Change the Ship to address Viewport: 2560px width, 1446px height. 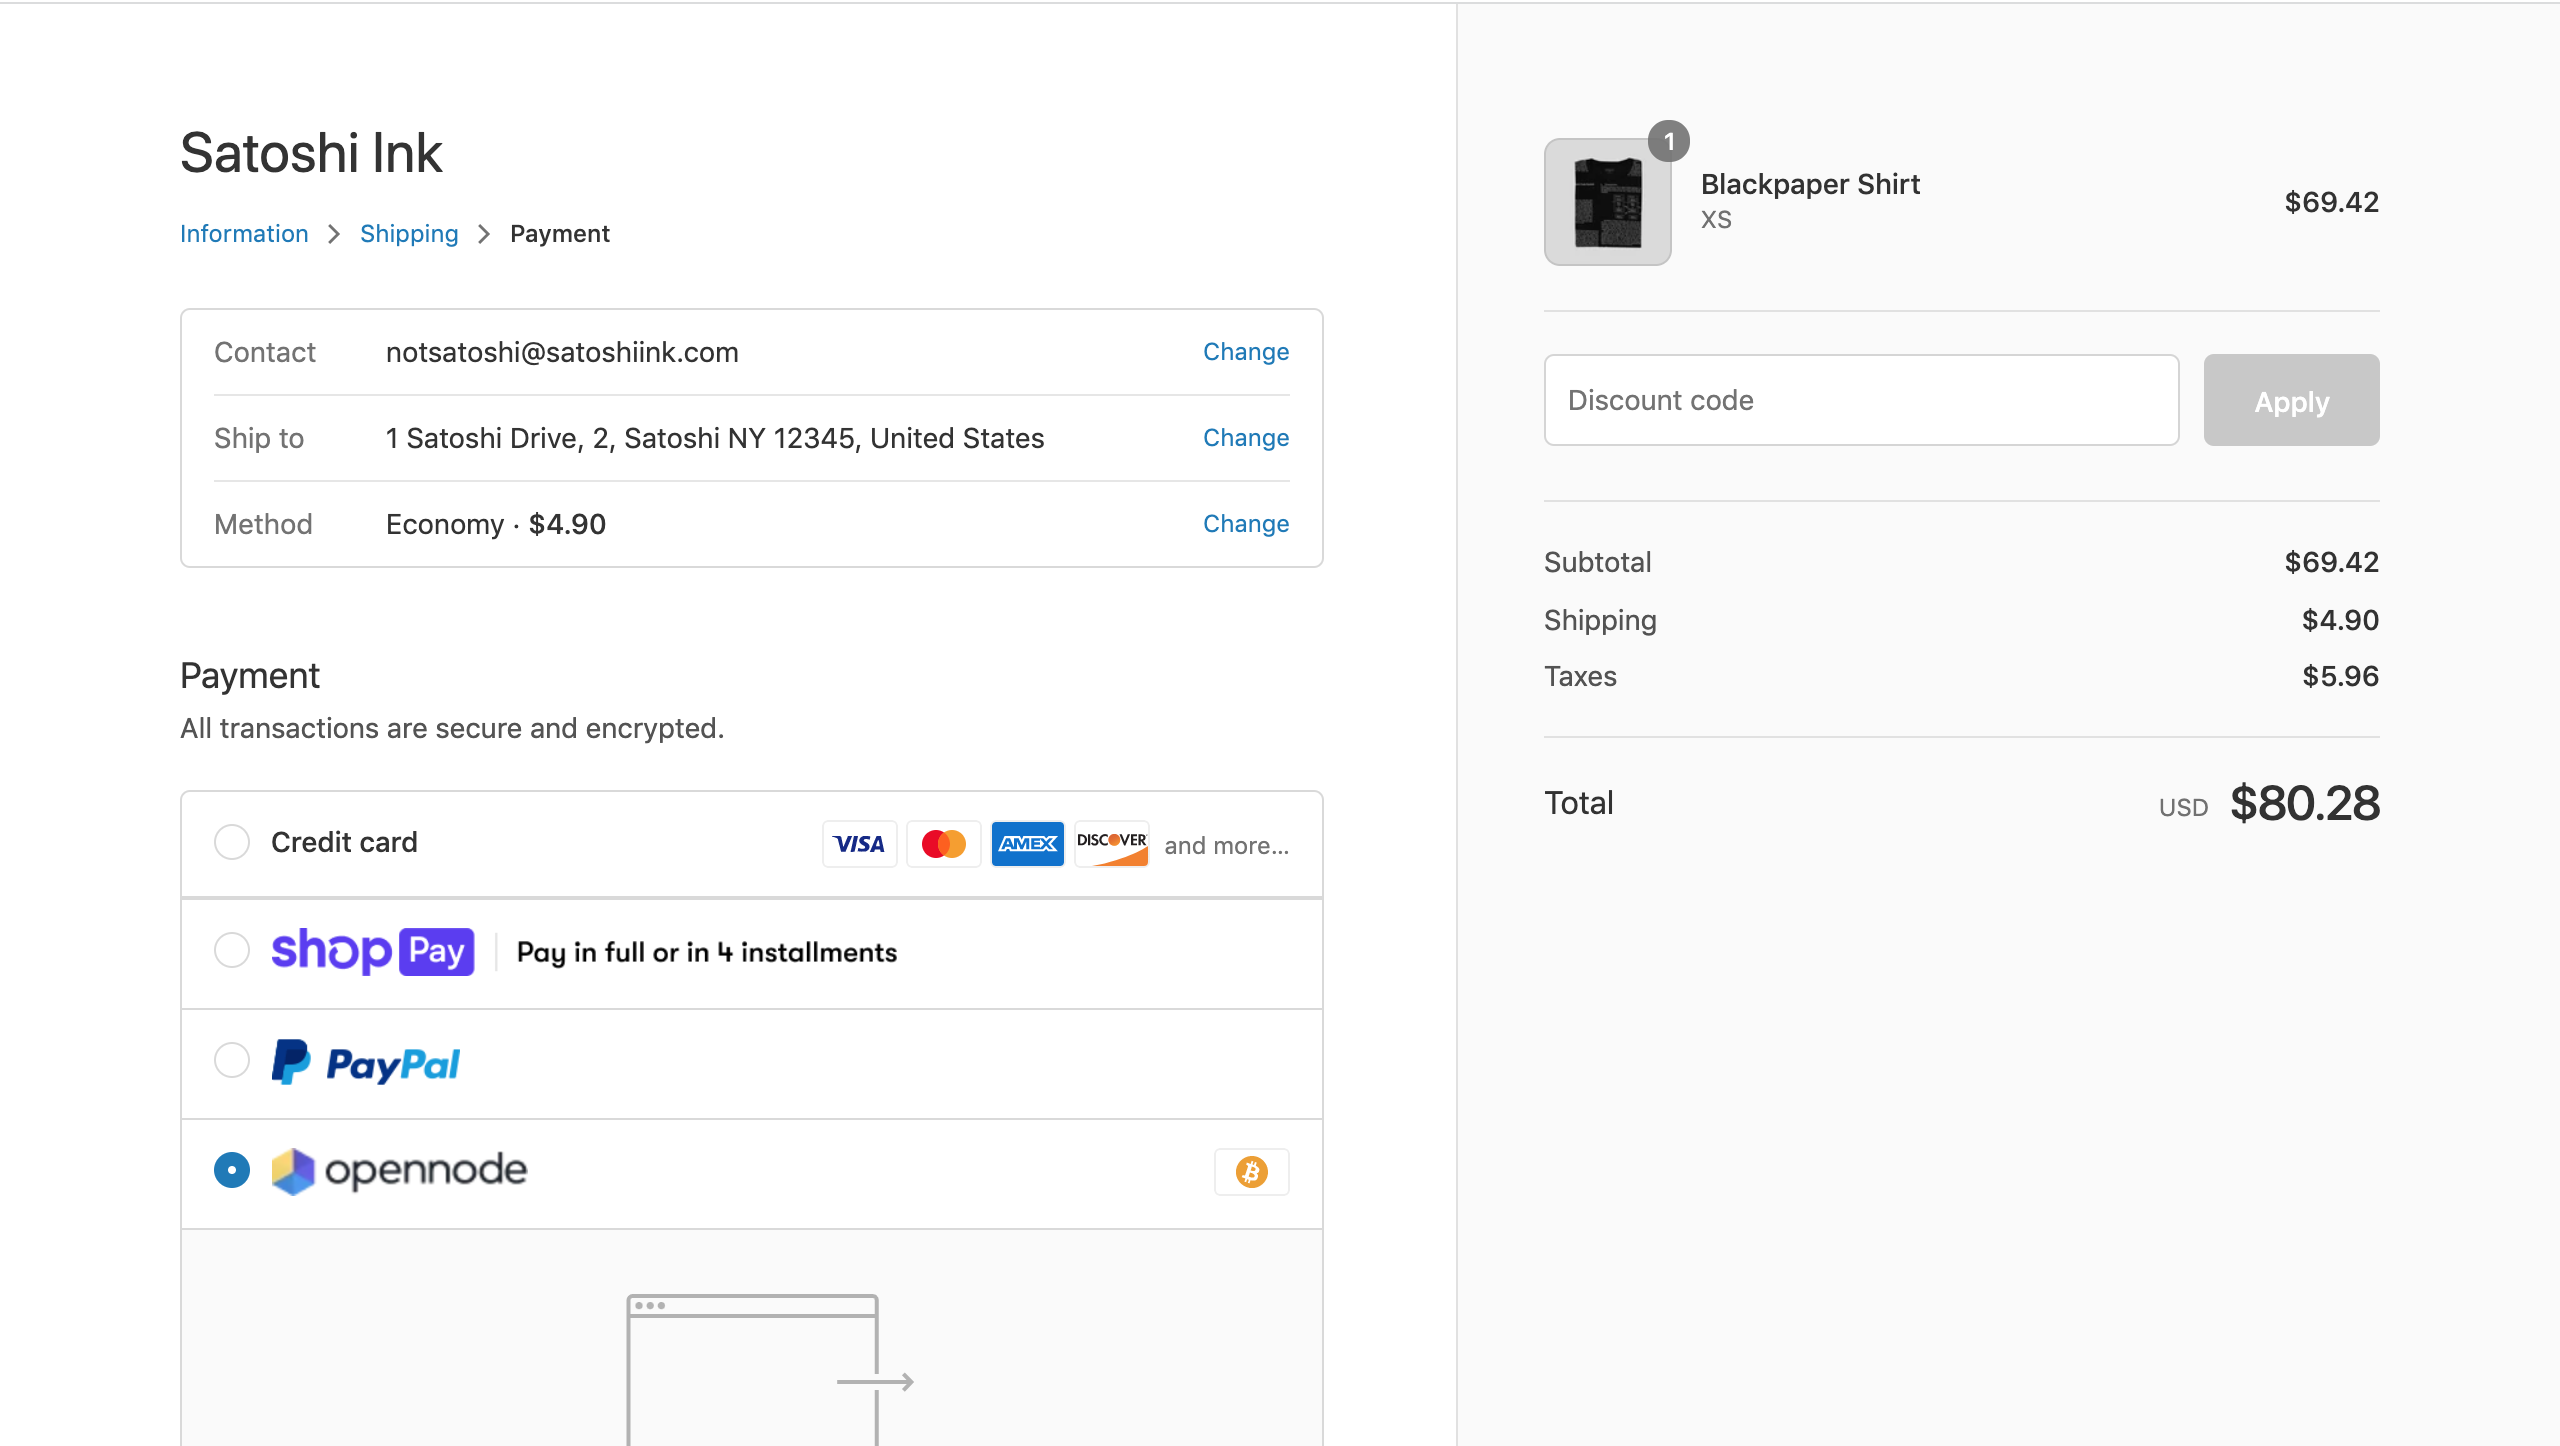pos(1245,438)
